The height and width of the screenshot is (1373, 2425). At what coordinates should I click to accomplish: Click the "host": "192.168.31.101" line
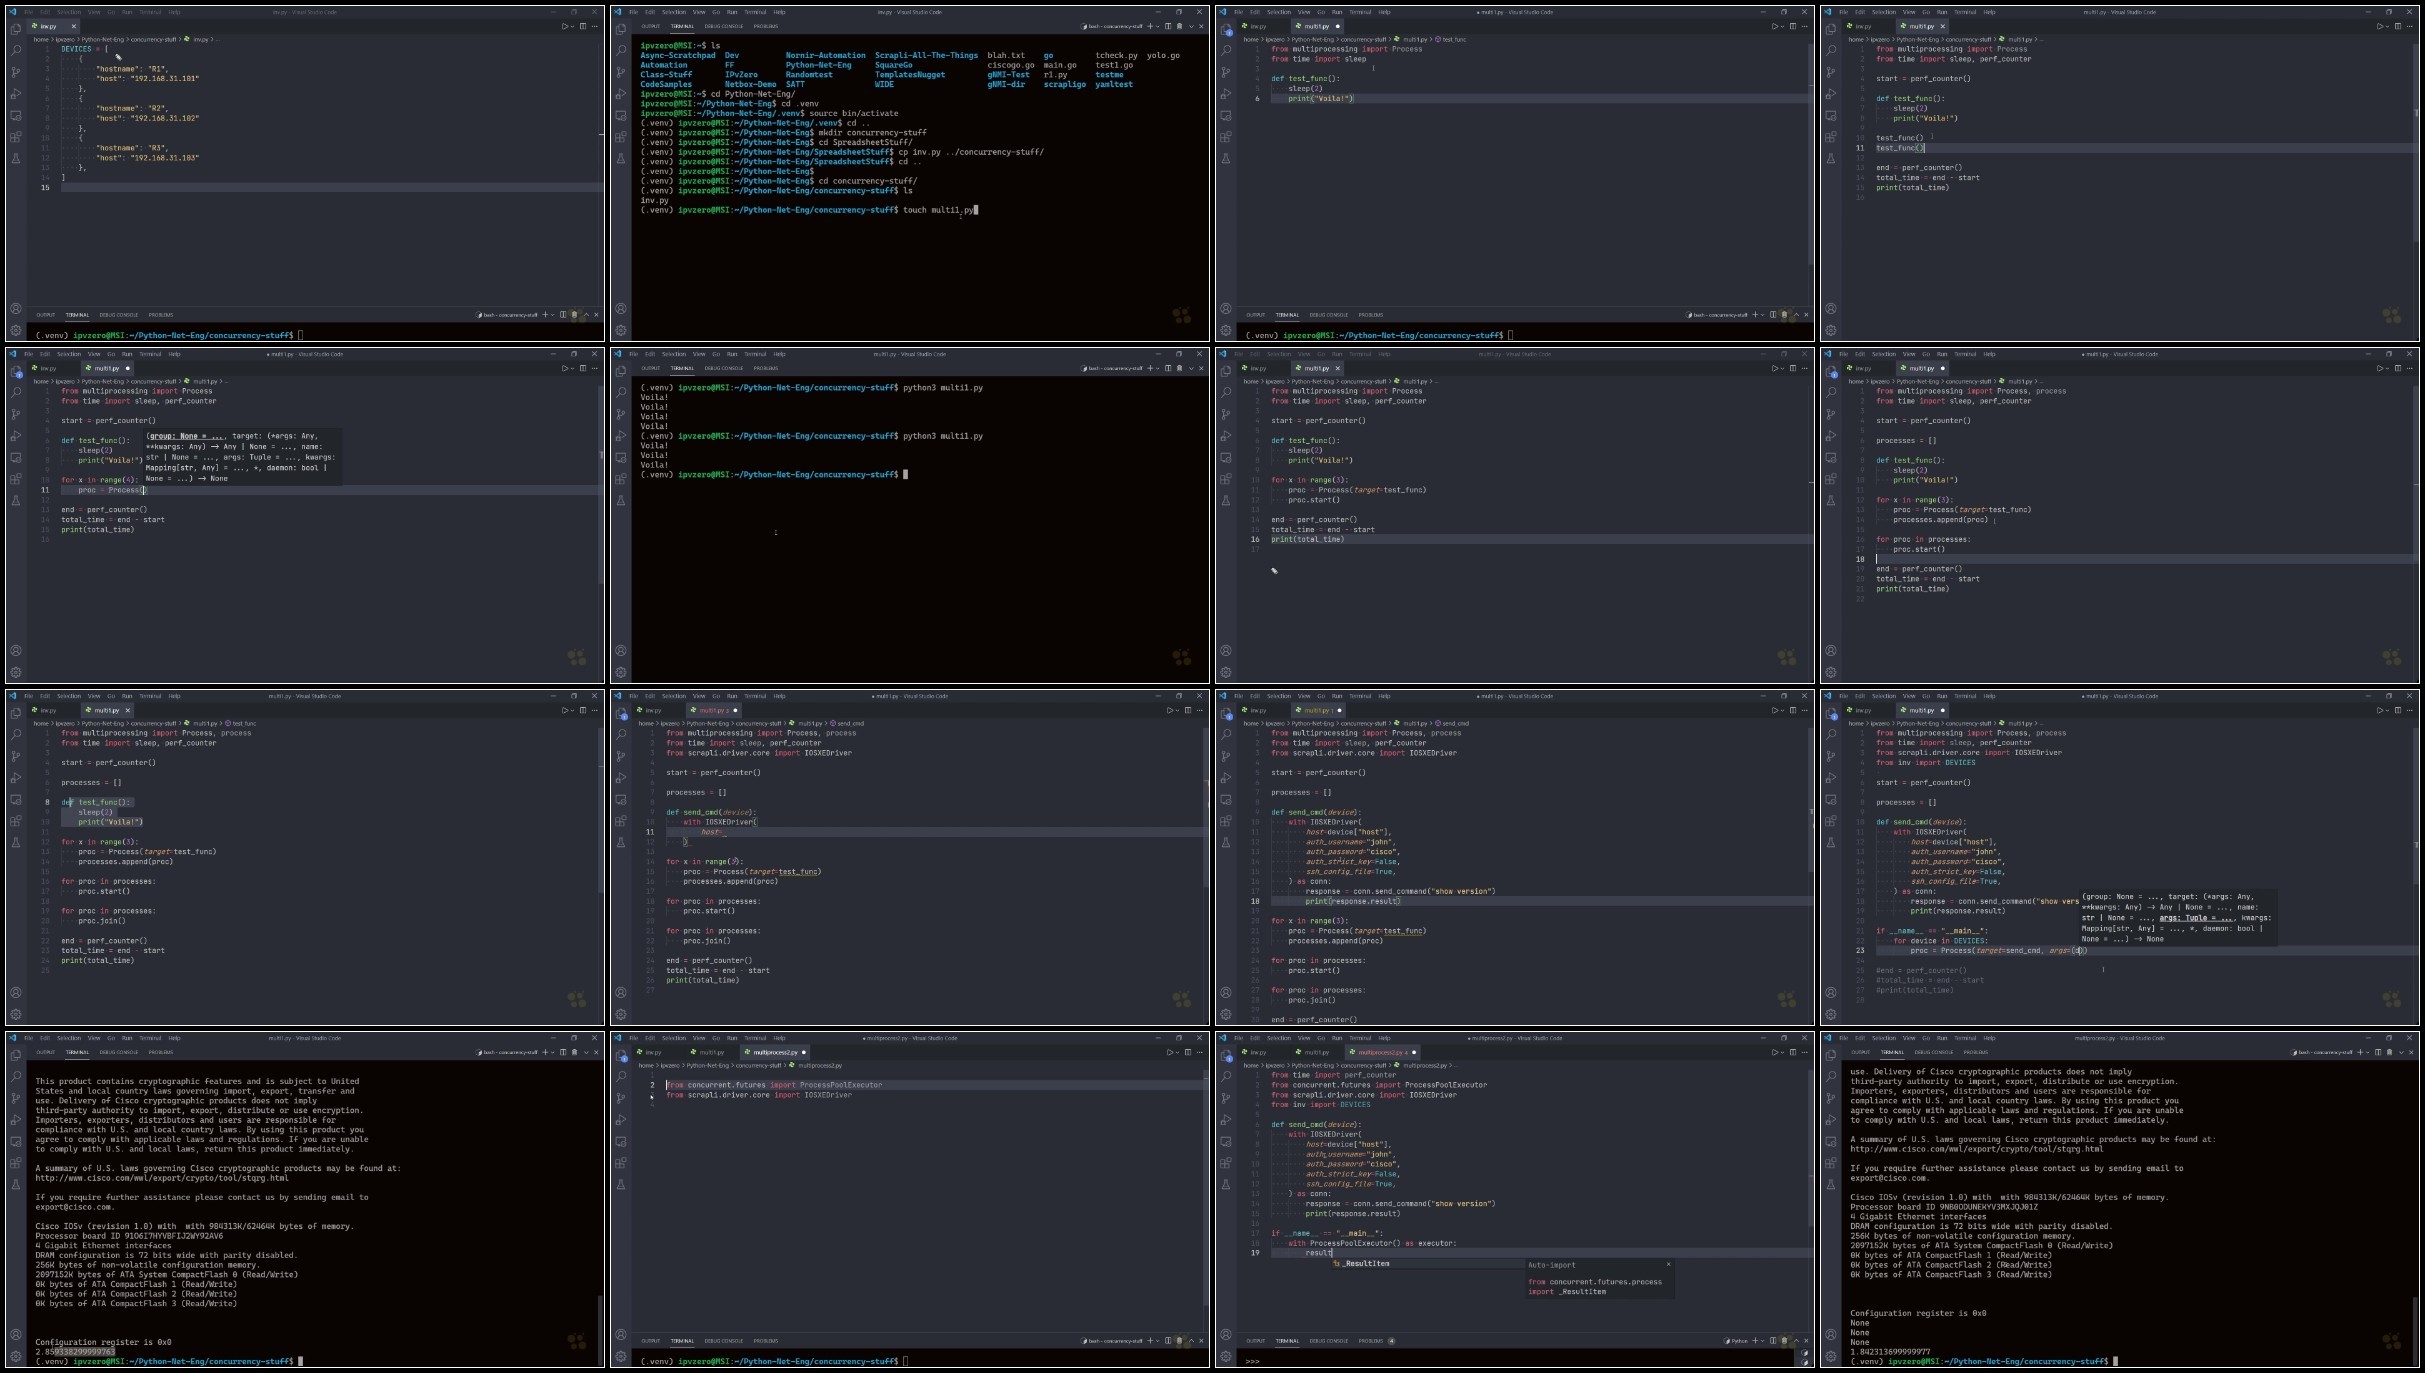(147, 78)
